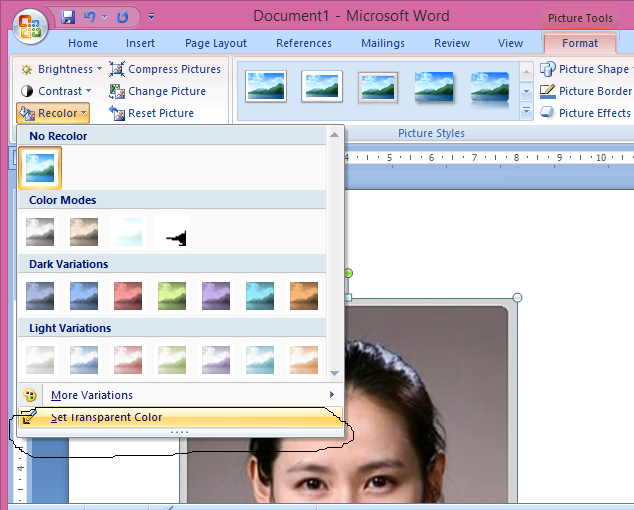Expand the full Picture Styles gallery
This screenshot has height=510, width=634.
(x=526, y=110)
